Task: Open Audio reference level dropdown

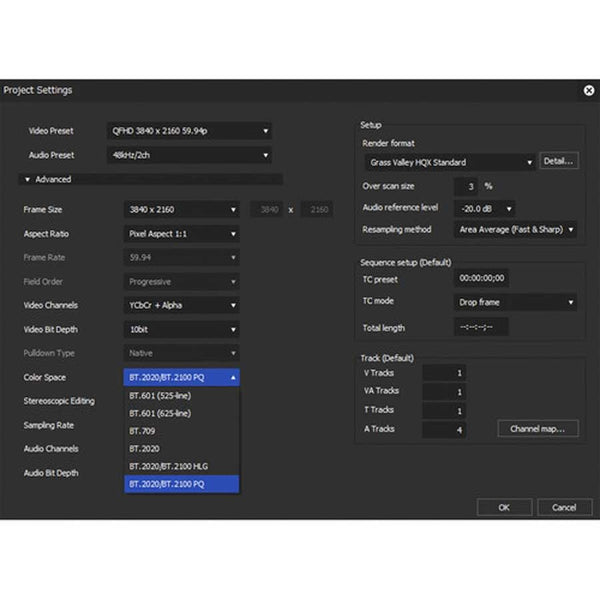Action: point(484,208)
